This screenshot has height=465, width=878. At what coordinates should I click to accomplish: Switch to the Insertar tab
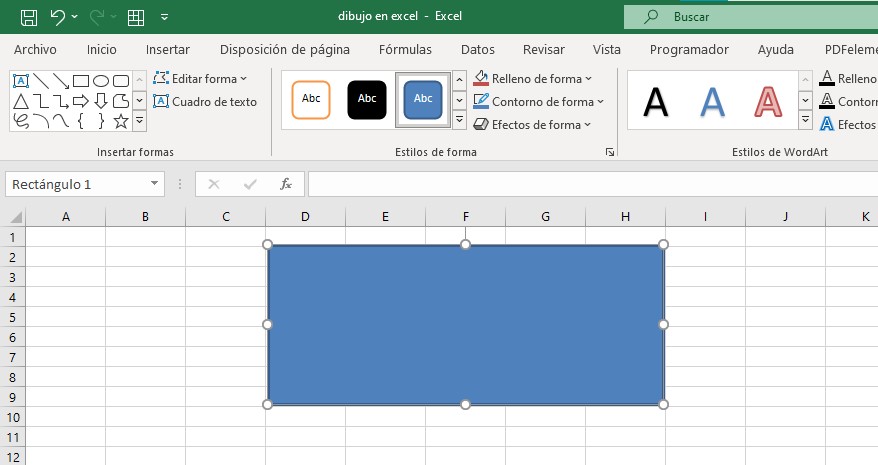[x=168, y=50]
